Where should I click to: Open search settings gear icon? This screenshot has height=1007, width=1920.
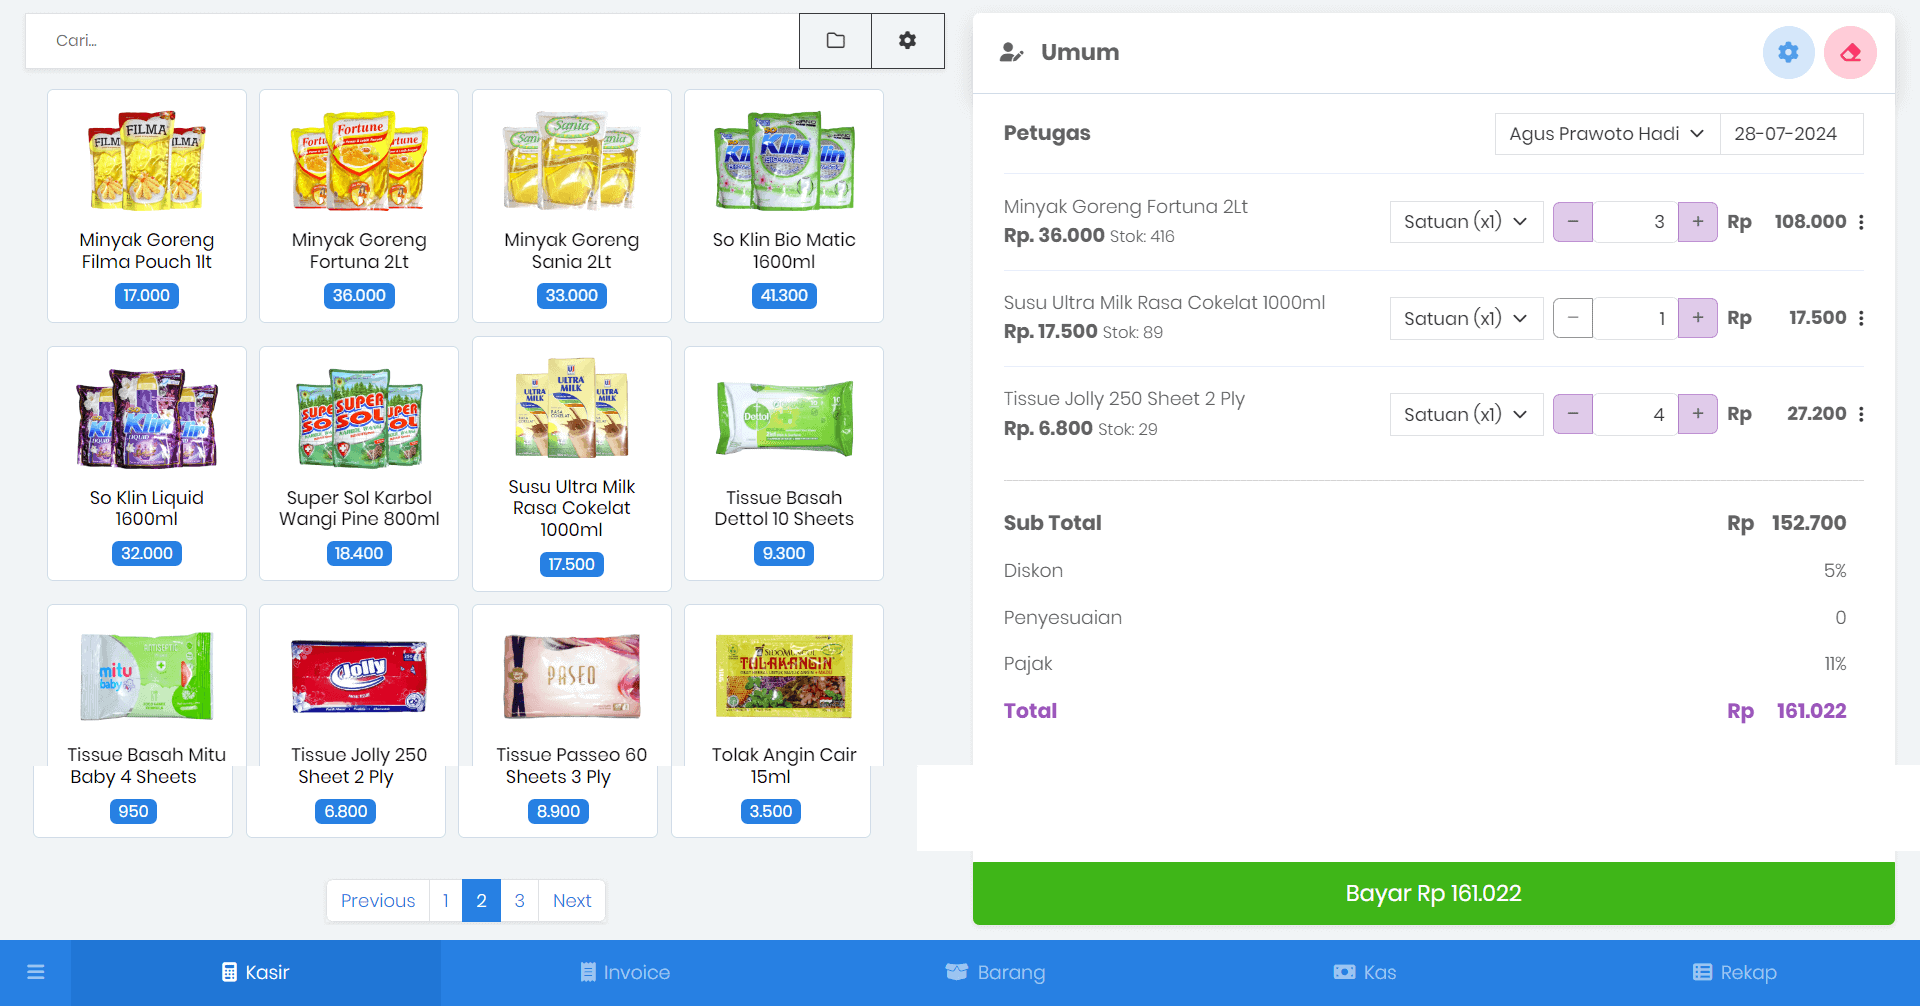907,41
